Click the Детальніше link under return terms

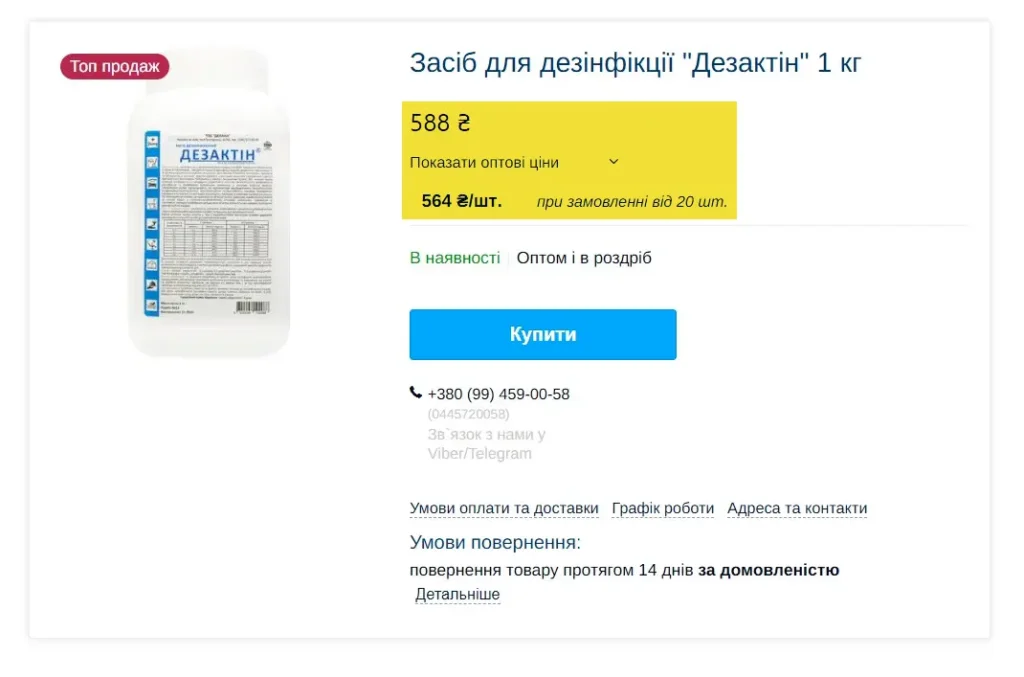click(x=457, y=594)
